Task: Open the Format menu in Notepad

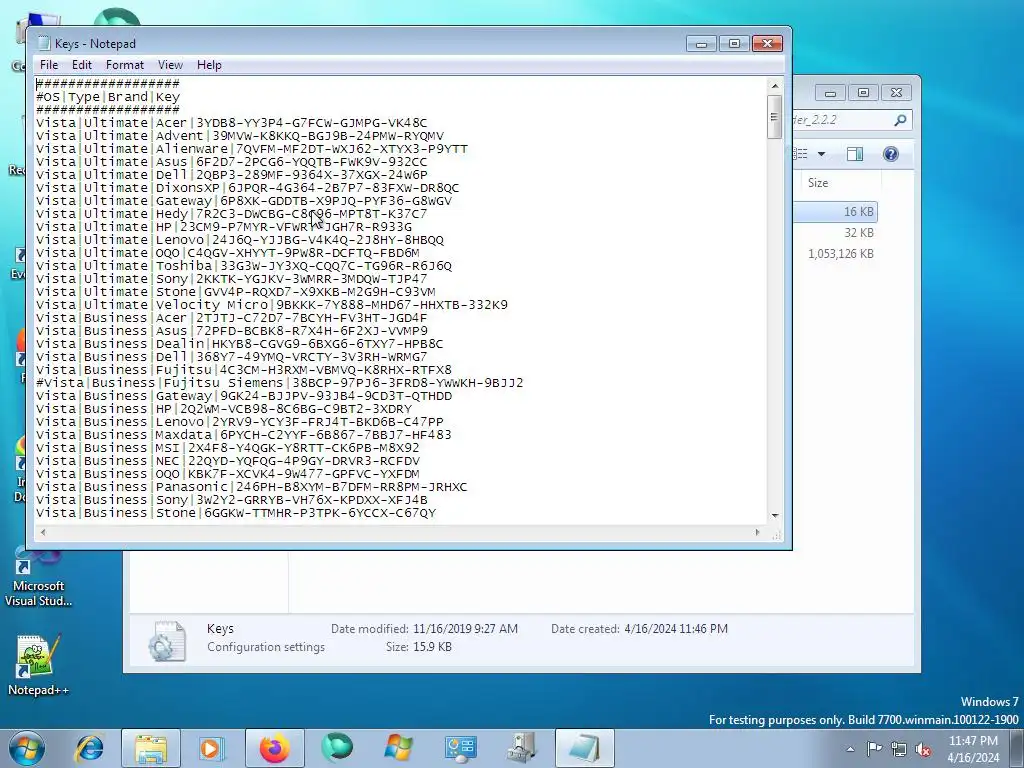Action: (x=125, y=65)
